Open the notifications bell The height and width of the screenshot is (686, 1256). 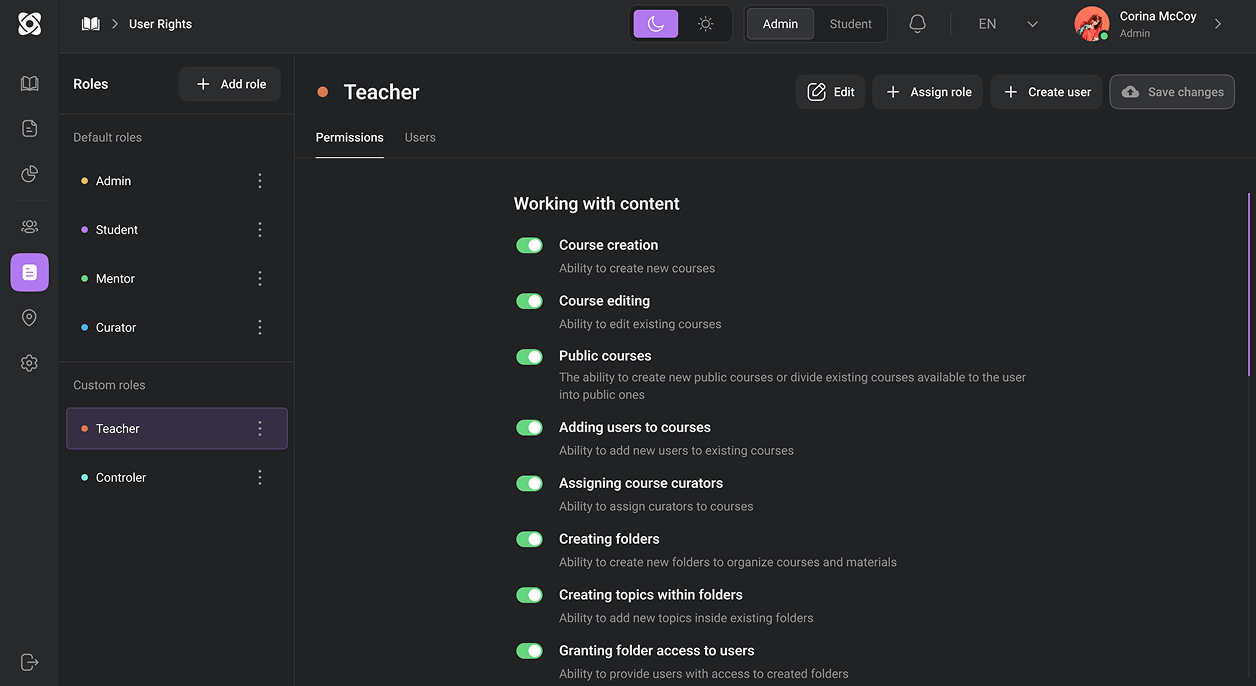pyautogui.click(x=917, y=23)
